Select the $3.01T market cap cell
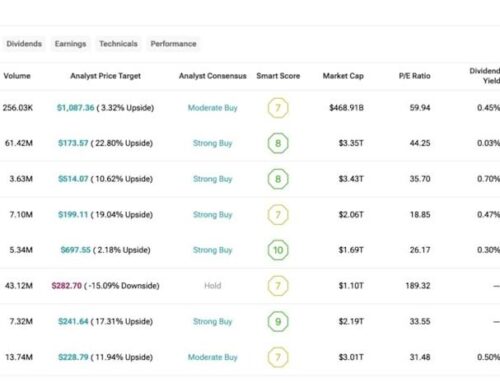This screenshot has width=500, height=383. pyautogui.click(x=351, y=357)
